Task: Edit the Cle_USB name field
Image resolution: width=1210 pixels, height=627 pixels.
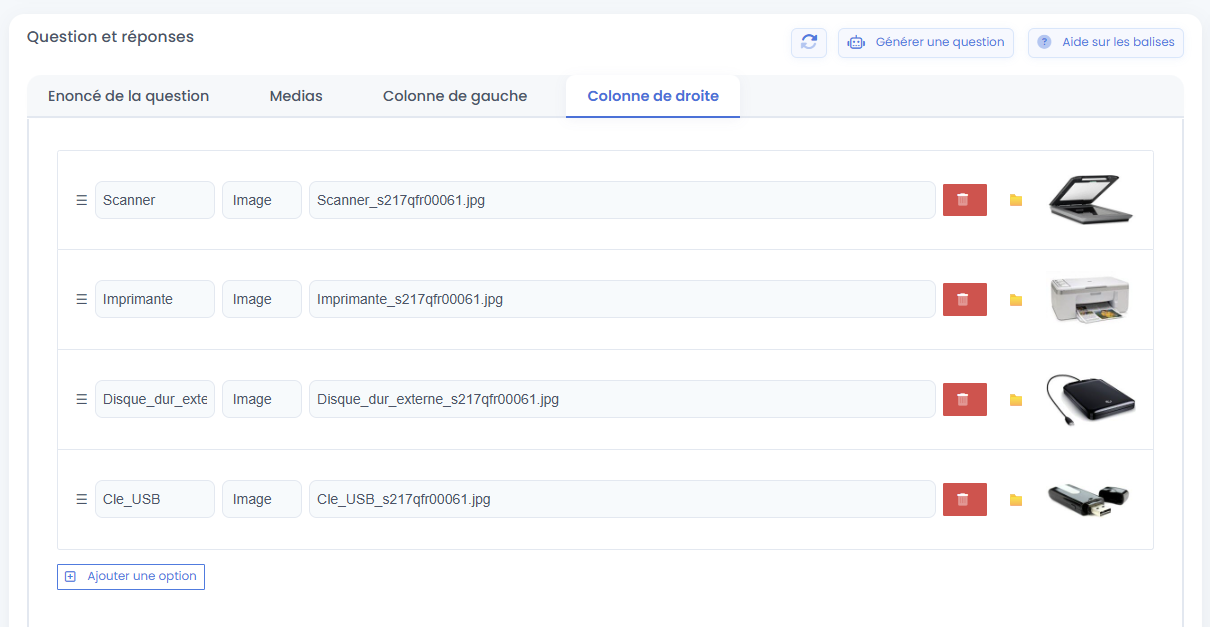Action: coord(155,499)
